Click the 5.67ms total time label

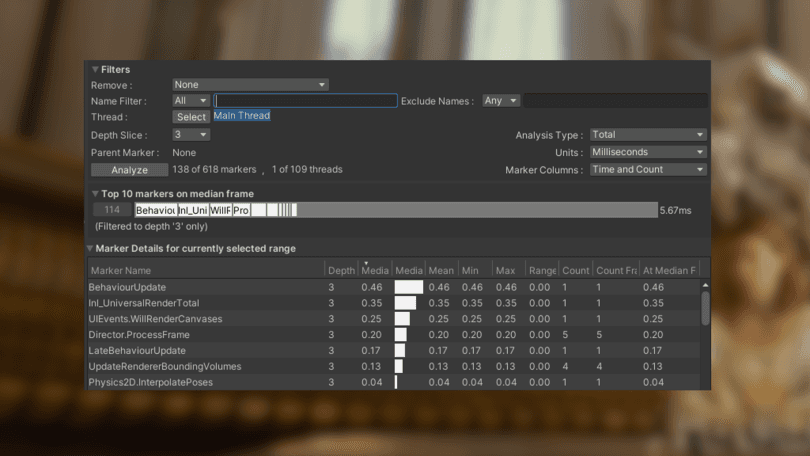tap(676, 211)
